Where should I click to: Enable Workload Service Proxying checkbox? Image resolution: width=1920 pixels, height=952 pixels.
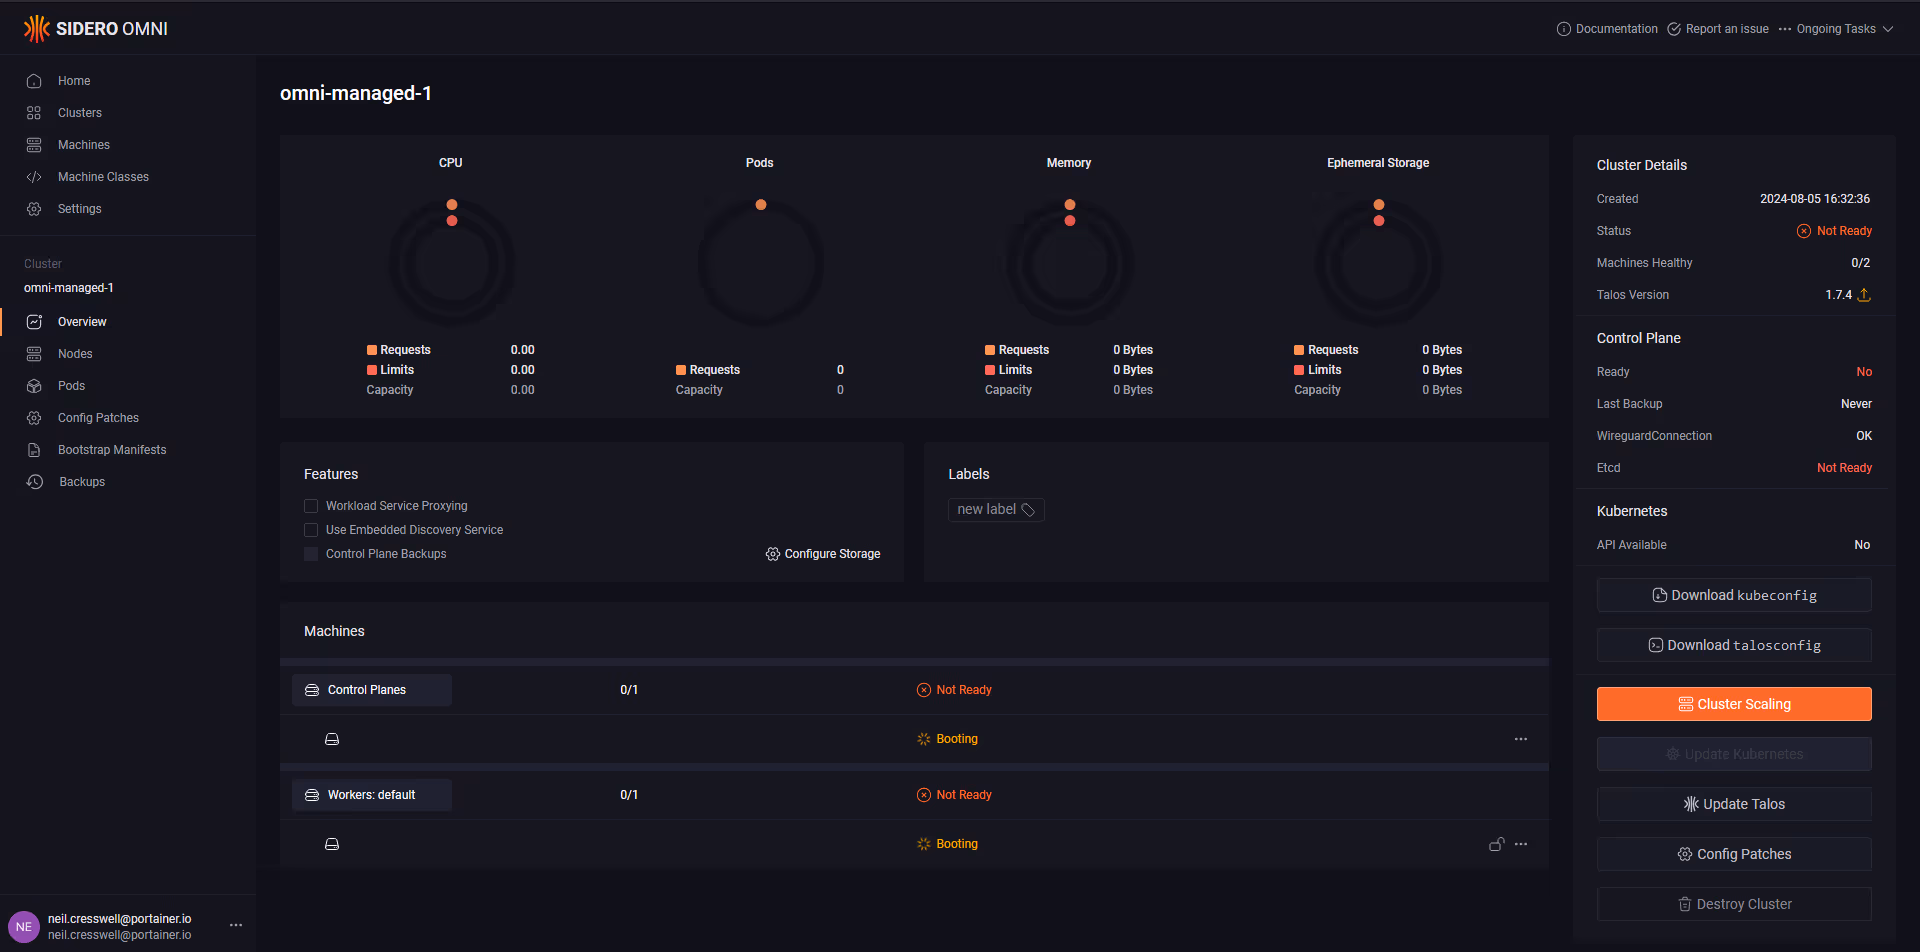click(x=311, y=506)
